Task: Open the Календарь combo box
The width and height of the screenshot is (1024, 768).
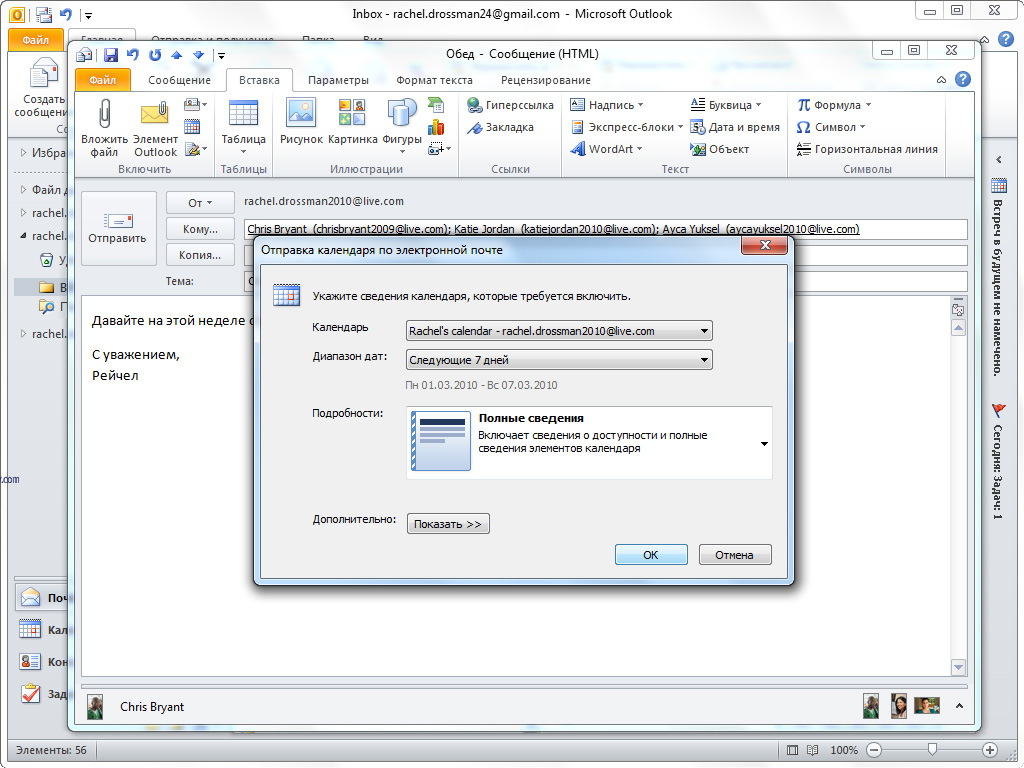Action: point(559,330)
